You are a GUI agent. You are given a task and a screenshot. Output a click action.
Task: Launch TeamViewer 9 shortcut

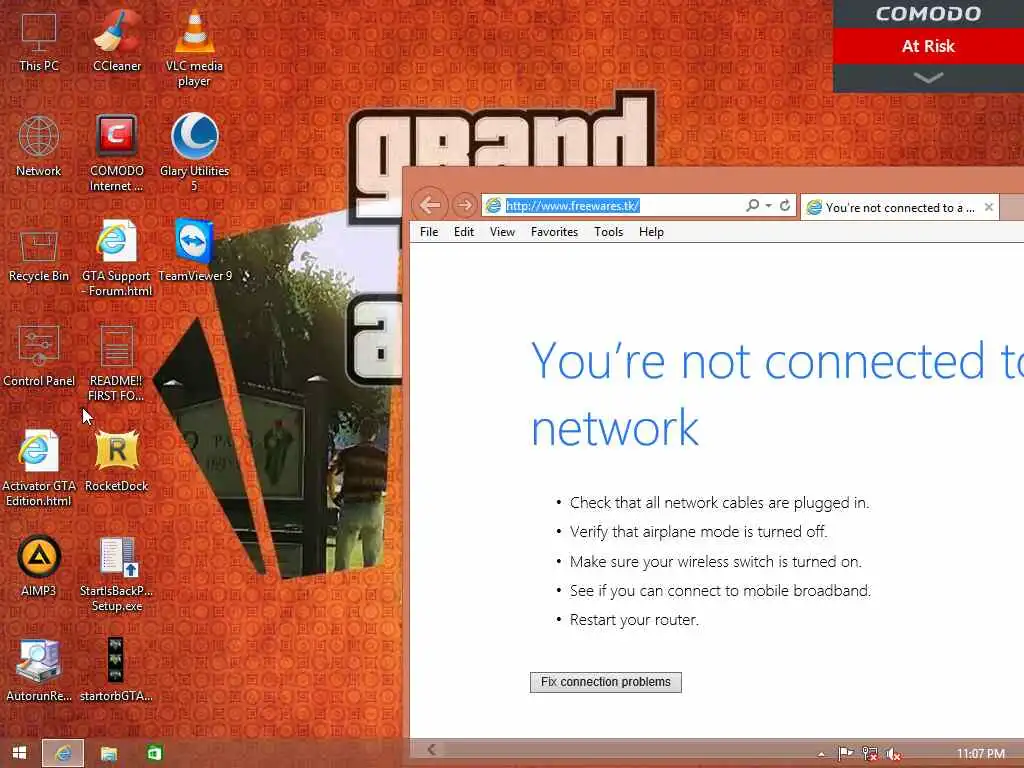[195, 251]
